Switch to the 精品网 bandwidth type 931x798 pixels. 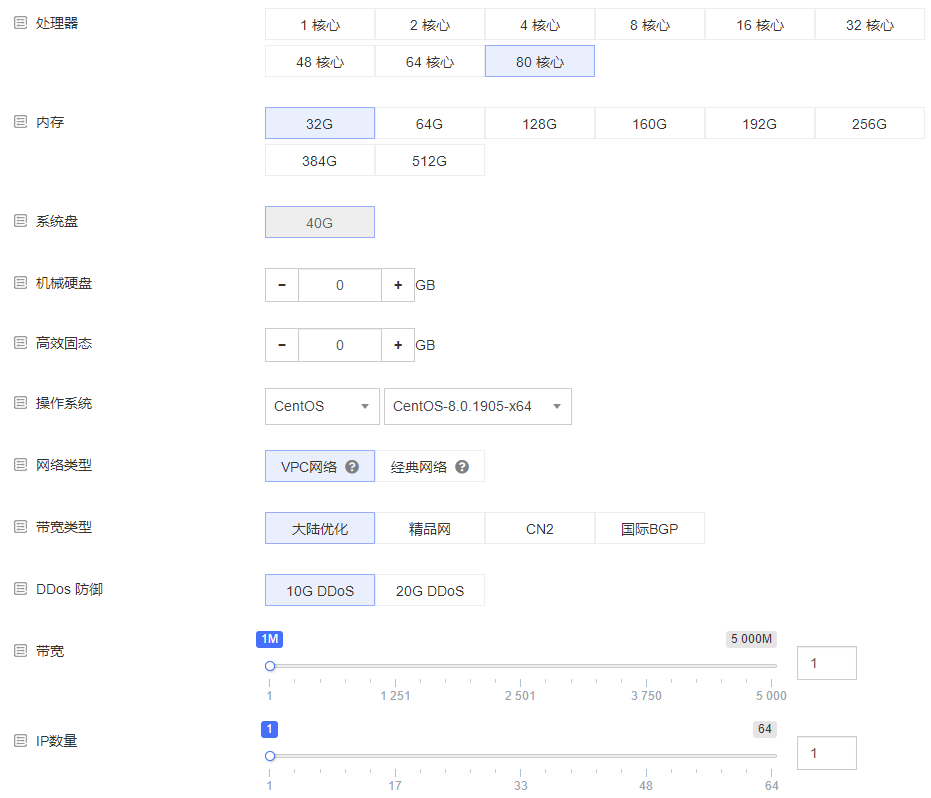point(430,528)
